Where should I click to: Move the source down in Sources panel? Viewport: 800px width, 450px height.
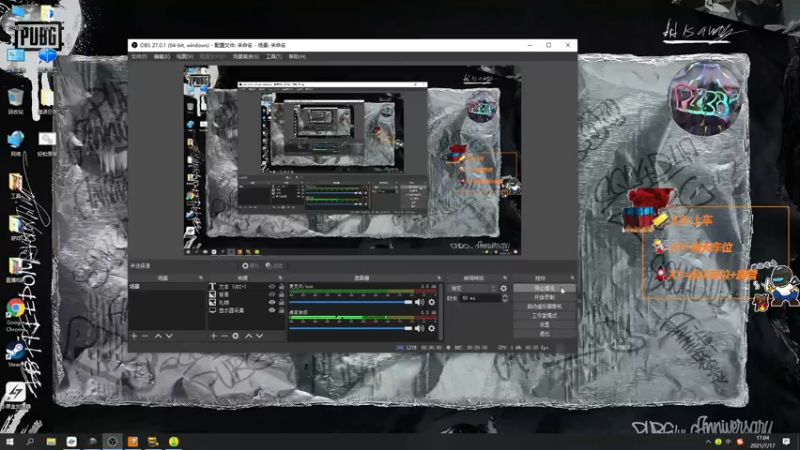(x=259, y=336)
